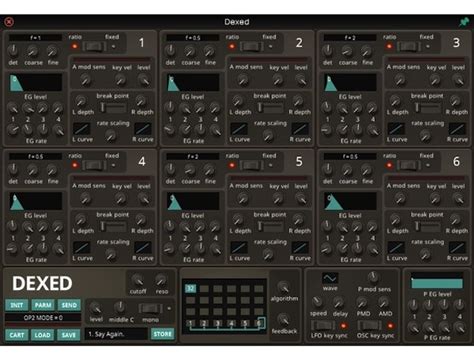Screen dimensions: 474x361
Task: Click the middle C transpose knob
Action: (120, 307)
